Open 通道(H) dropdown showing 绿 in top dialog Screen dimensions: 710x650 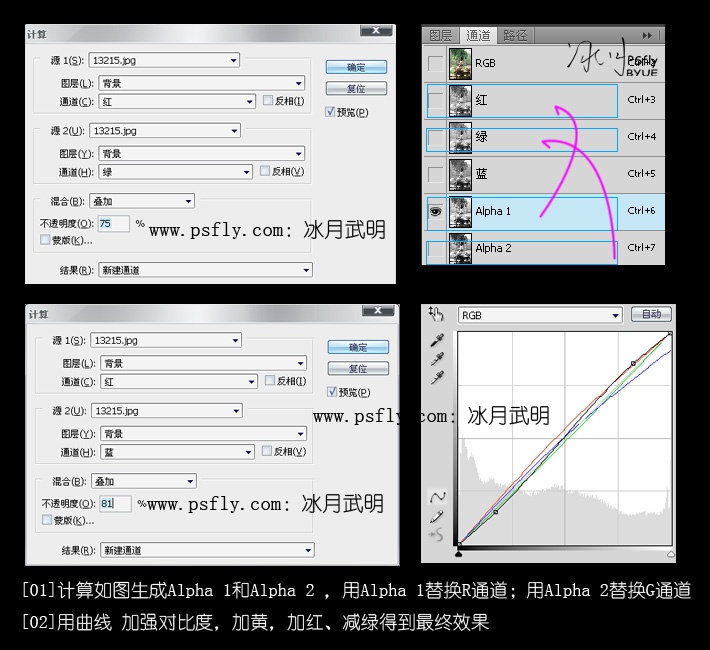click(x=175, y=172)
